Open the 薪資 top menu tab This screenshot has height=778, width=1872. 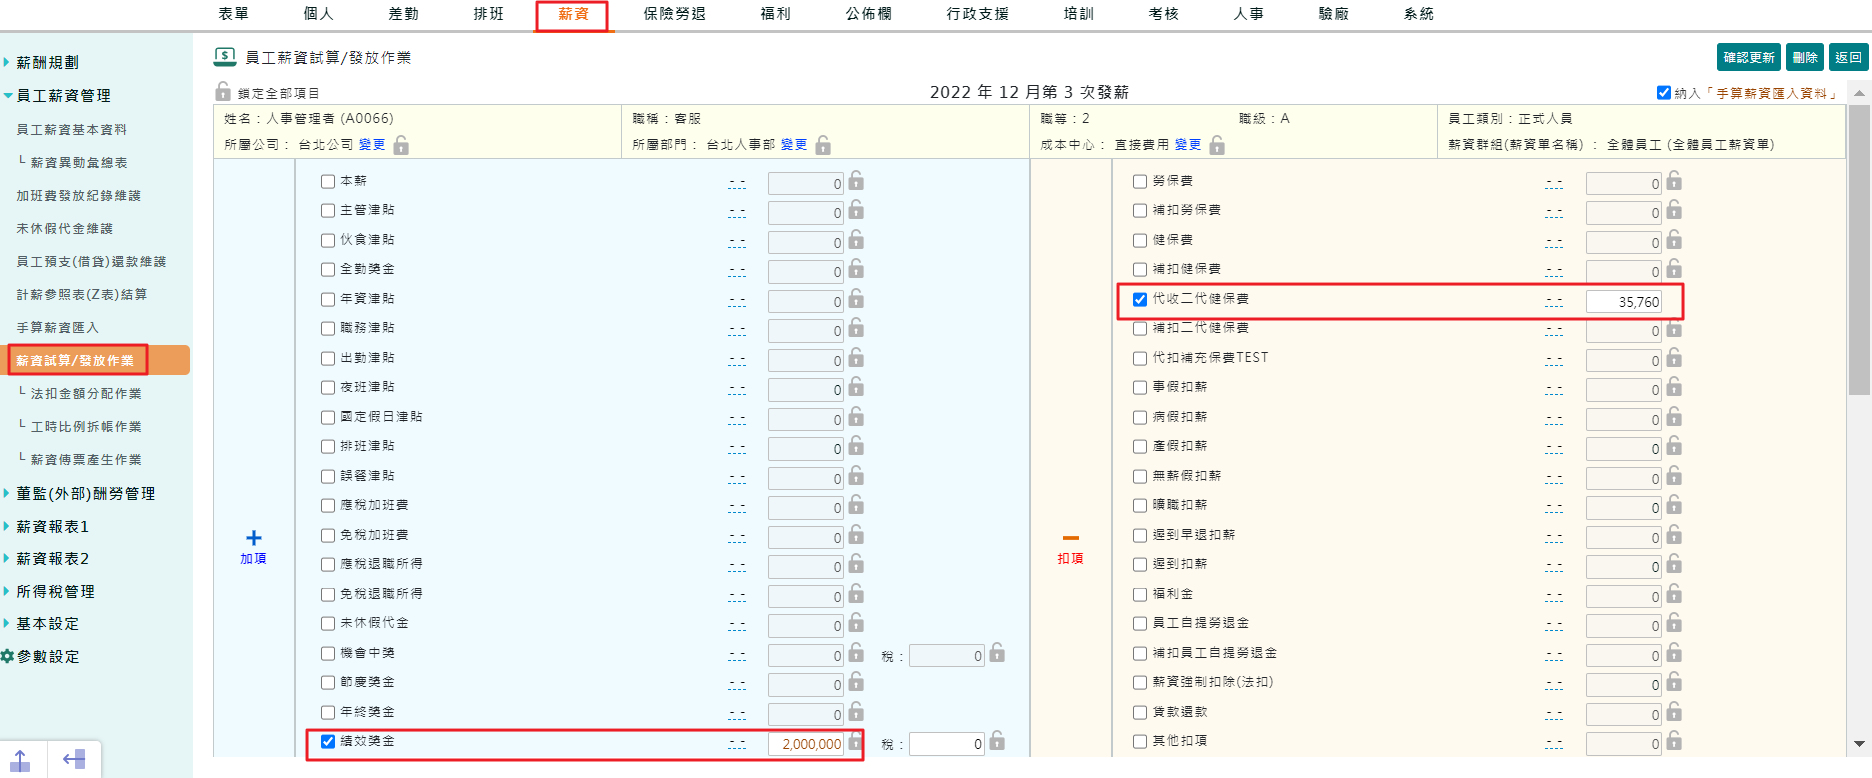[573, 14]
